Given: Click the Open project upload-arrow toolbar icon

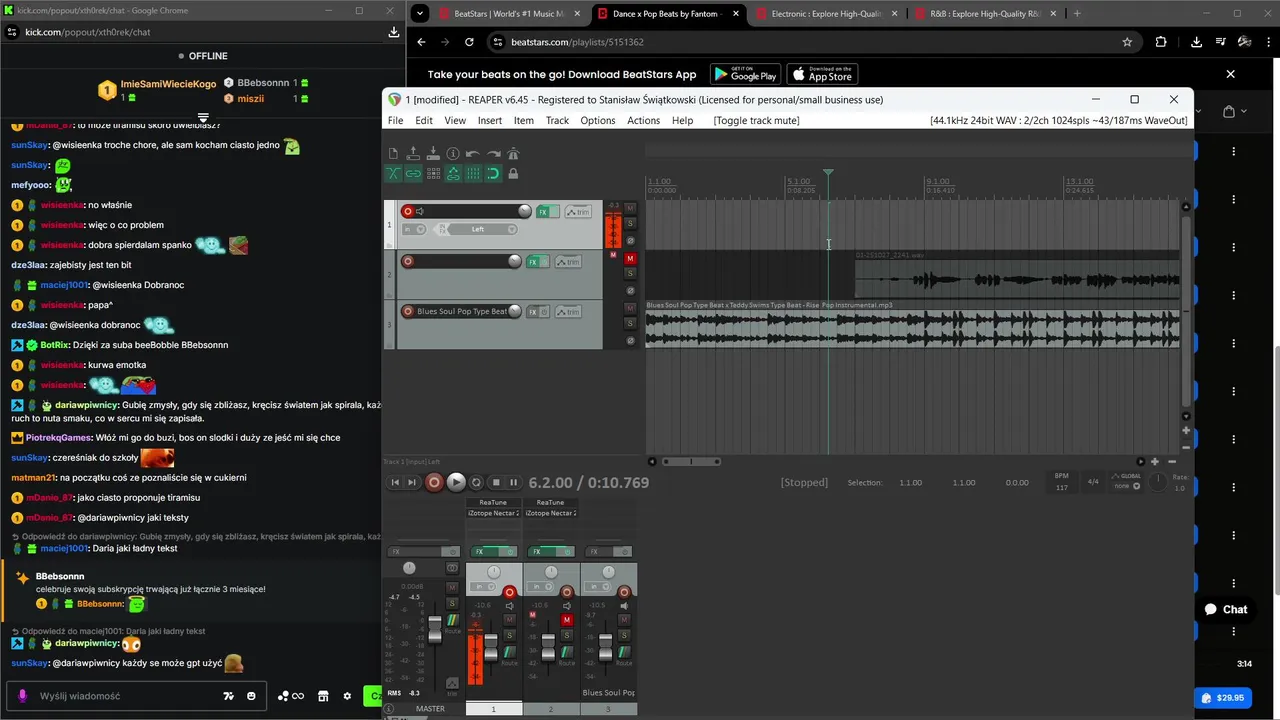Looking at the screenshot, I should point(413,153).
